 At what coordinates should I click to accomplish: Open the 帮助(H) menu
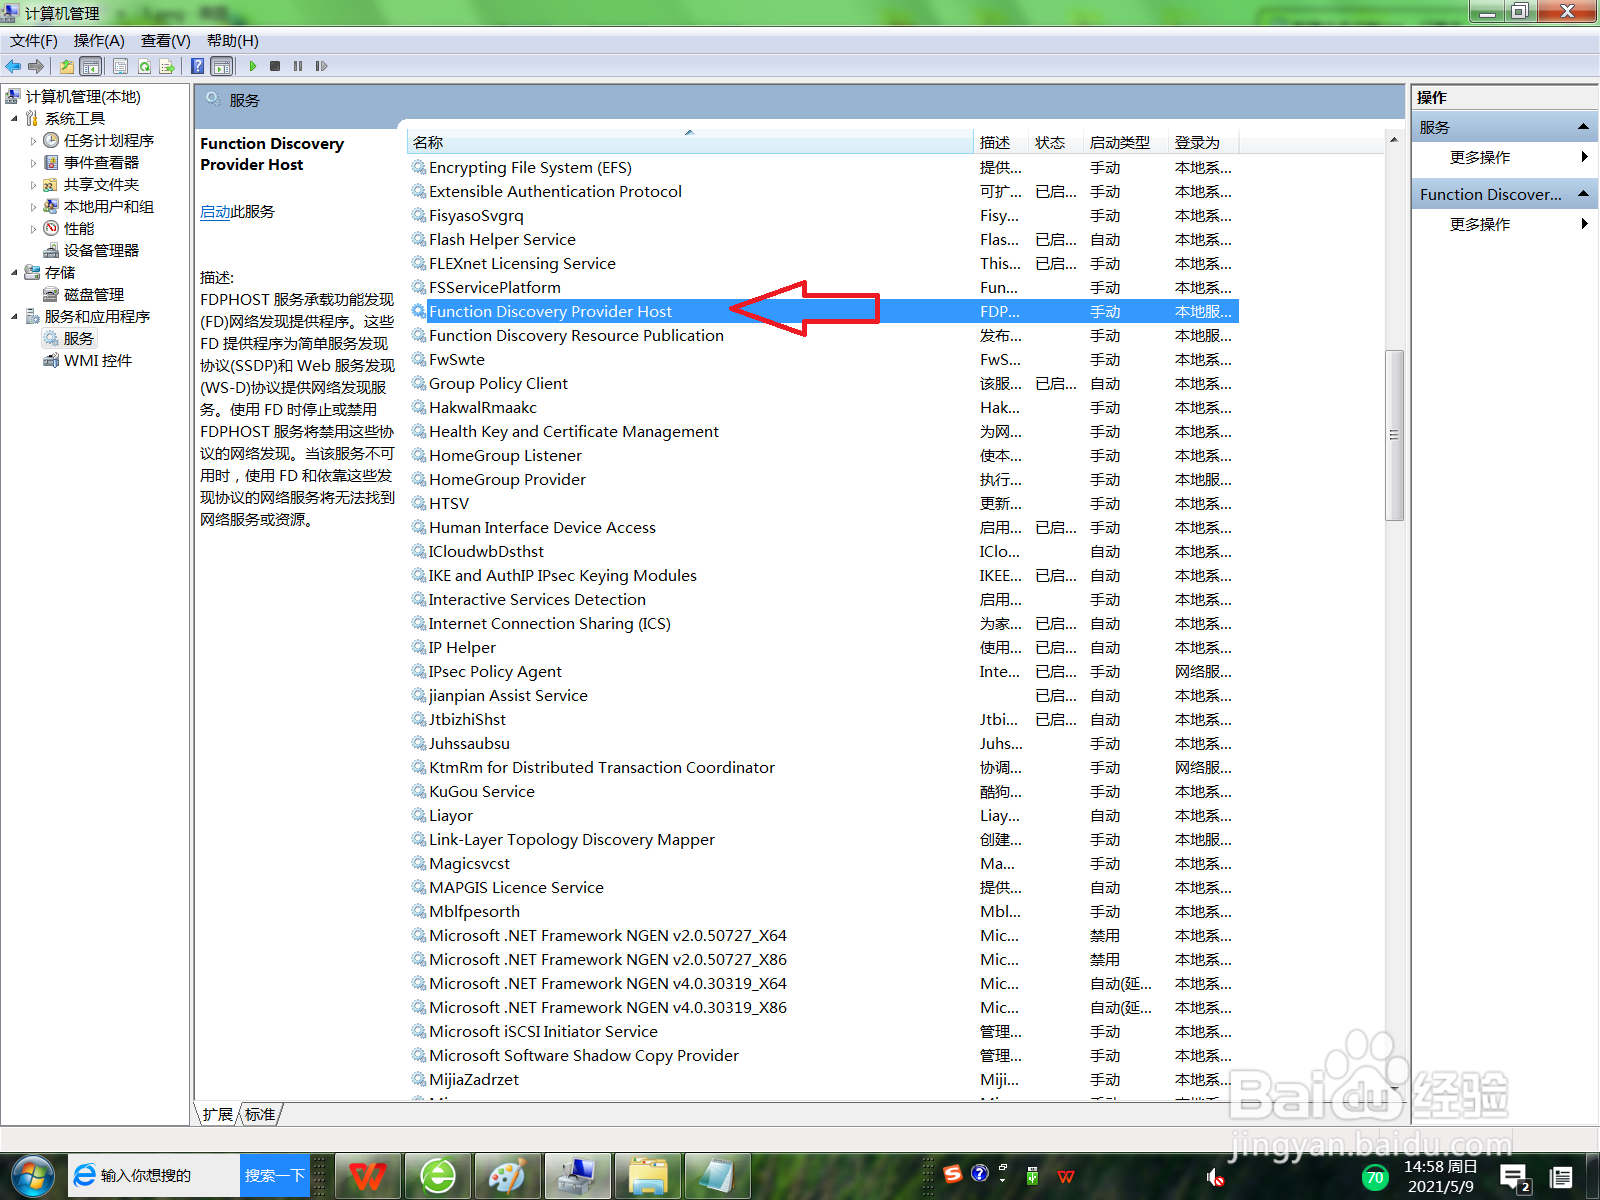(233, 41)
